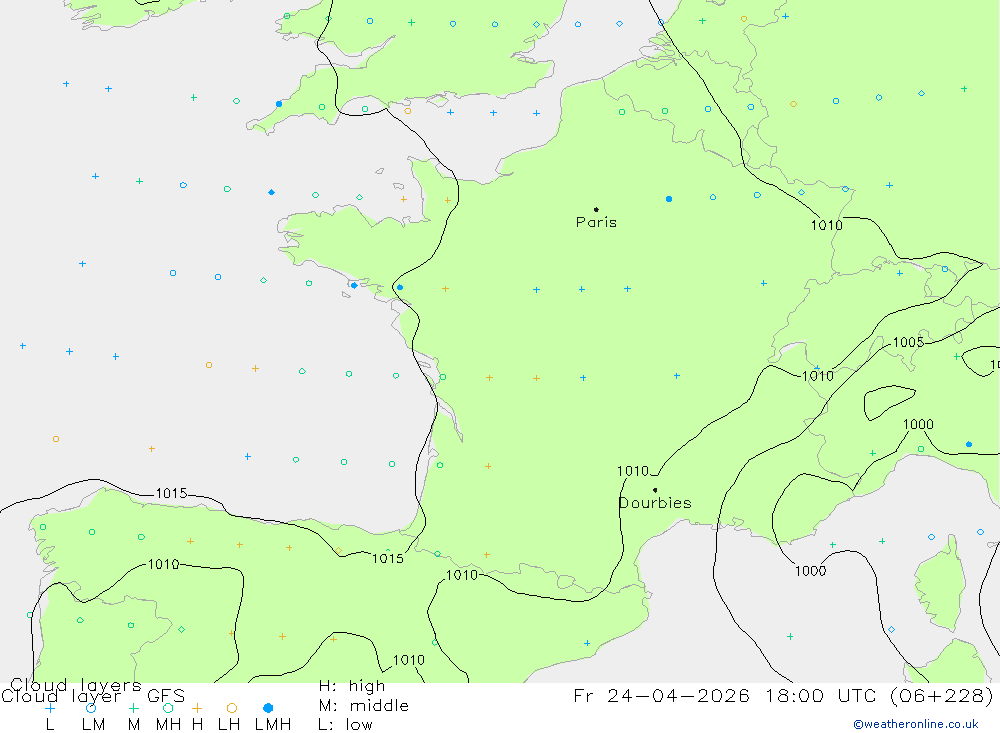
Task: Click the blue circle LM legend symbol
Action: [x=91, y=708]
